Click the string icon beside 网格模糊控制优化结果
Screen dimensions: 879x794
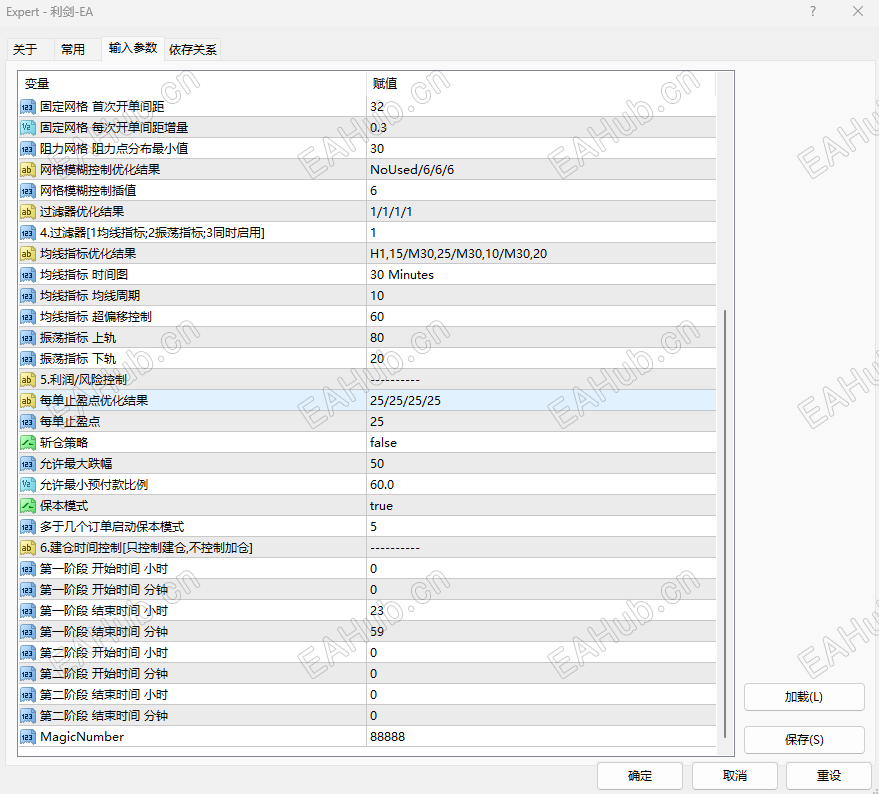tap(27, 170)
